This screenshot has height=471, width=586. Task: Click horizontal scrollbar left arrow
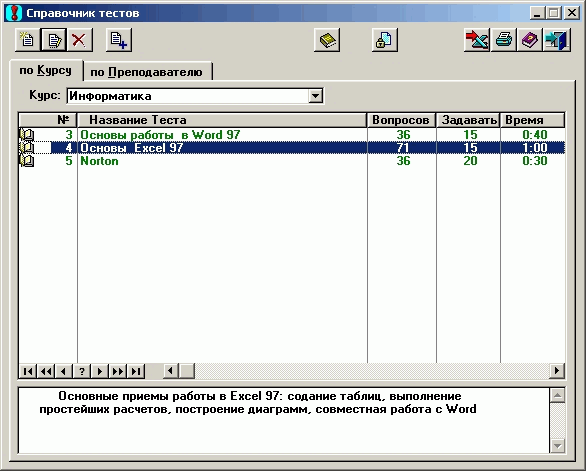pos(171,371)
